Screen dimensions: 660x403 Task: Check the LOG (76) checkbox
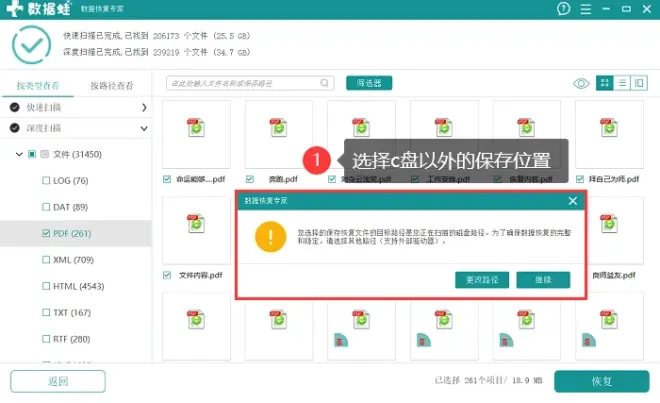pyautogui.click(x=46, y=180)
